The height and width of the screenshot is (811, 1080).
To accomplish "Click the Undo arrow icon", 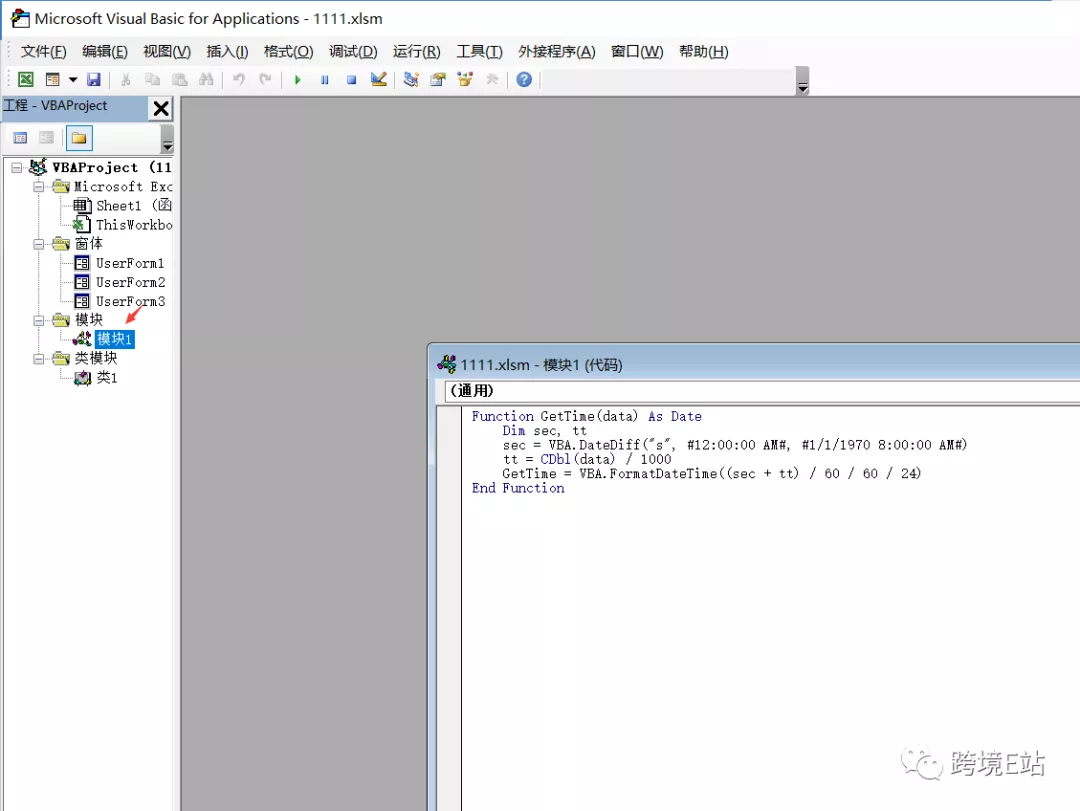I will point(238,79).
